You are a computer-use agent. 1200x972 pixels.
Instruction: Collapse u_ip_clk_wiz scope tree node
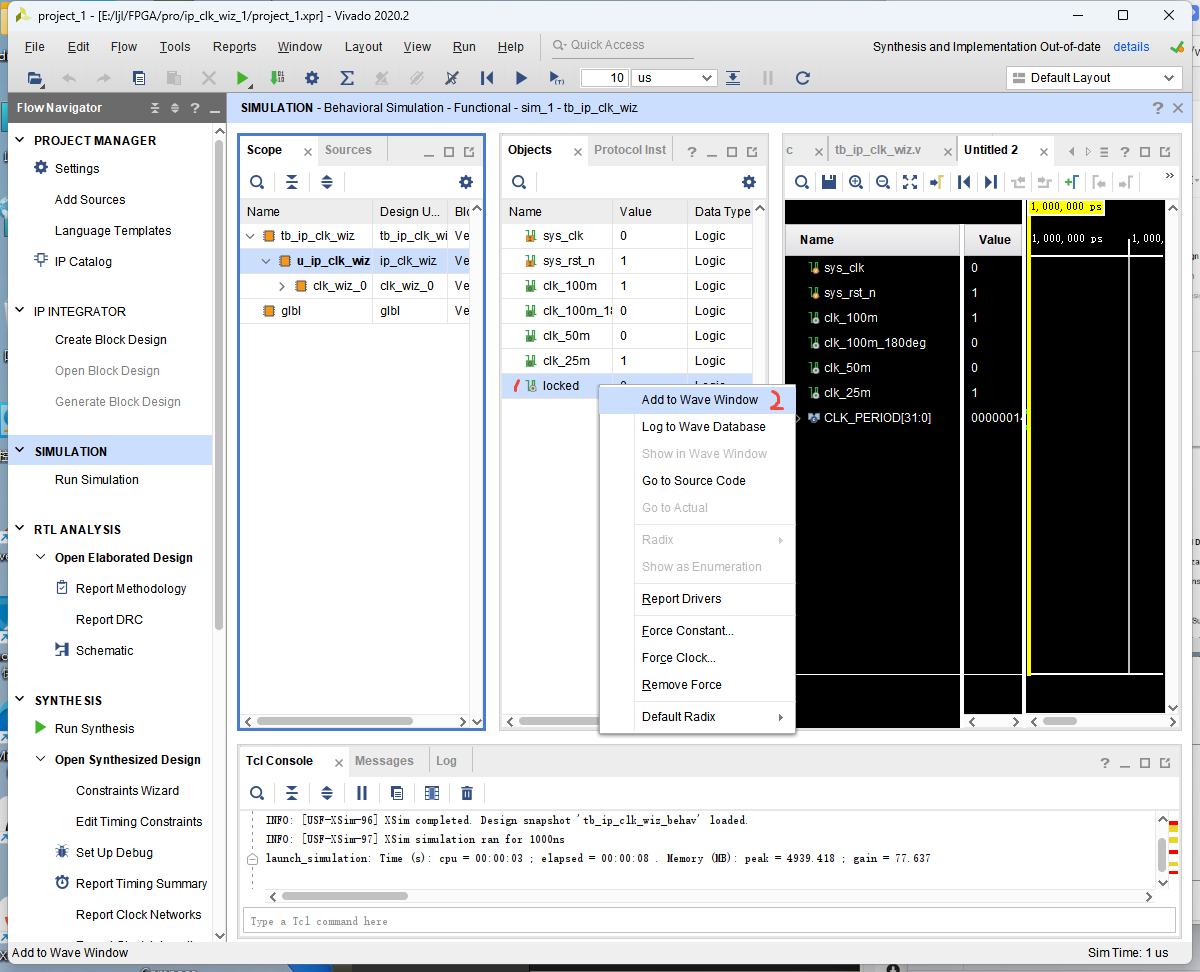[266, 261]
